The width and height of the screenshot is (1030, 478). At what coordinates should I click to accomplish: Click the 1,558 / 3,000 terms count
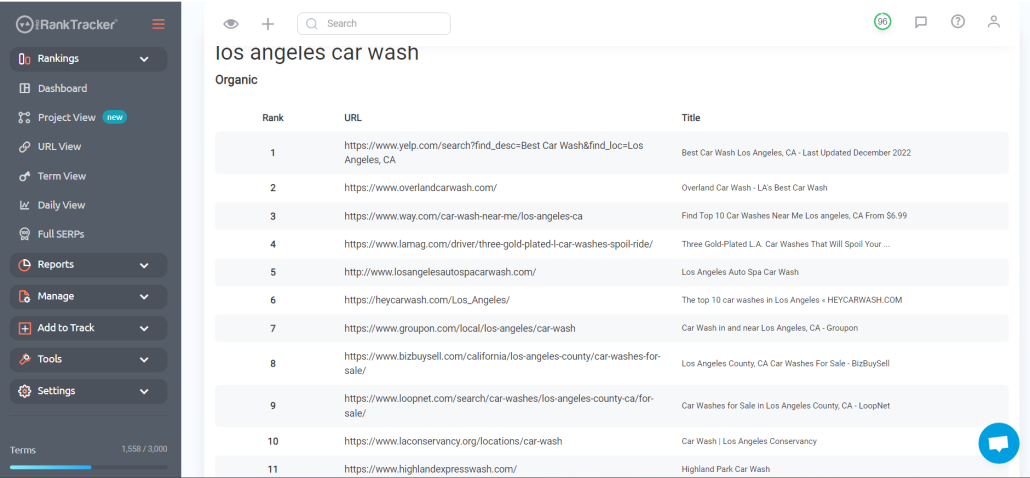144,449
